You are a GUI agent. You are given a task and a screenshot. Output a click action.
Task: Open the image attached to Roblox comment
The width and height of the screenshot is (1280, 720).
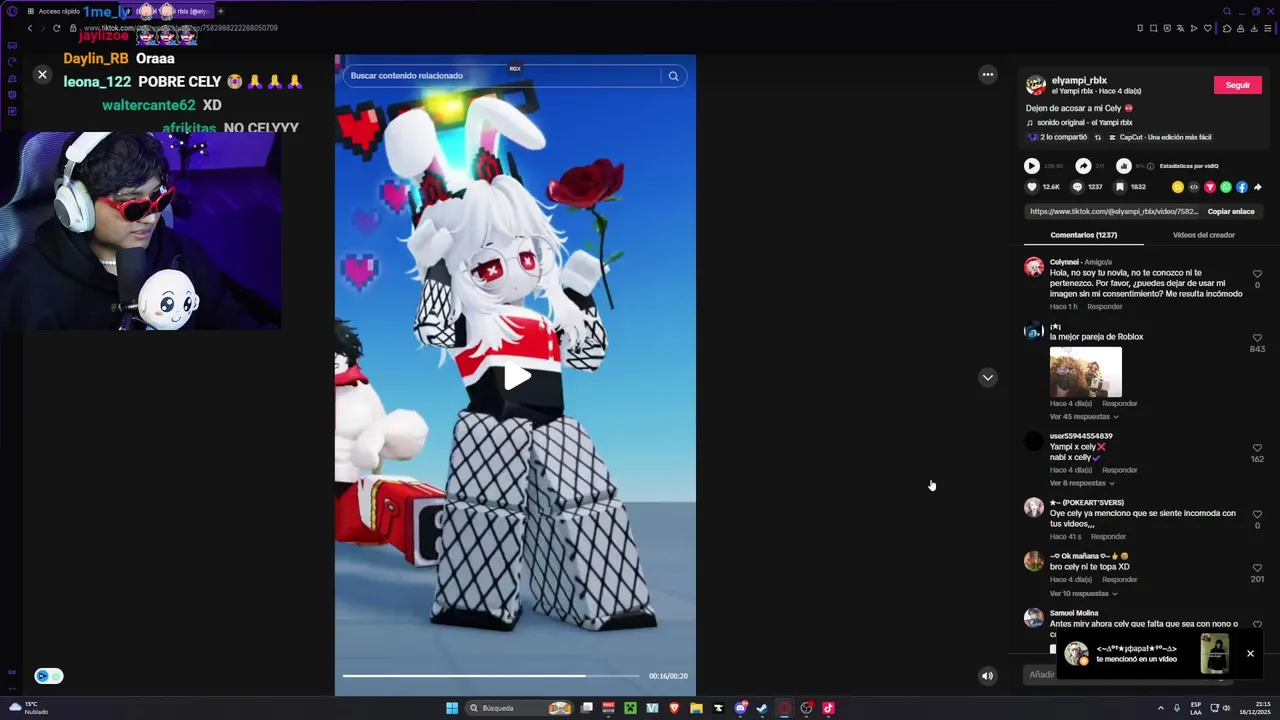point(1085,371)
